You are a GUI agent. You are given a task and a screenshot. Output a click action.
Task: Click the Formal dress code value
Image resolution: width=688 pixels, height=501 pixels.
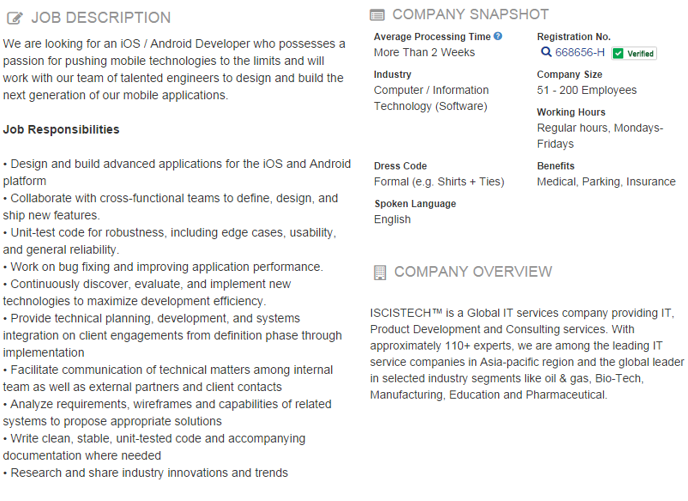pyautogui.click(x=439, y=182)
